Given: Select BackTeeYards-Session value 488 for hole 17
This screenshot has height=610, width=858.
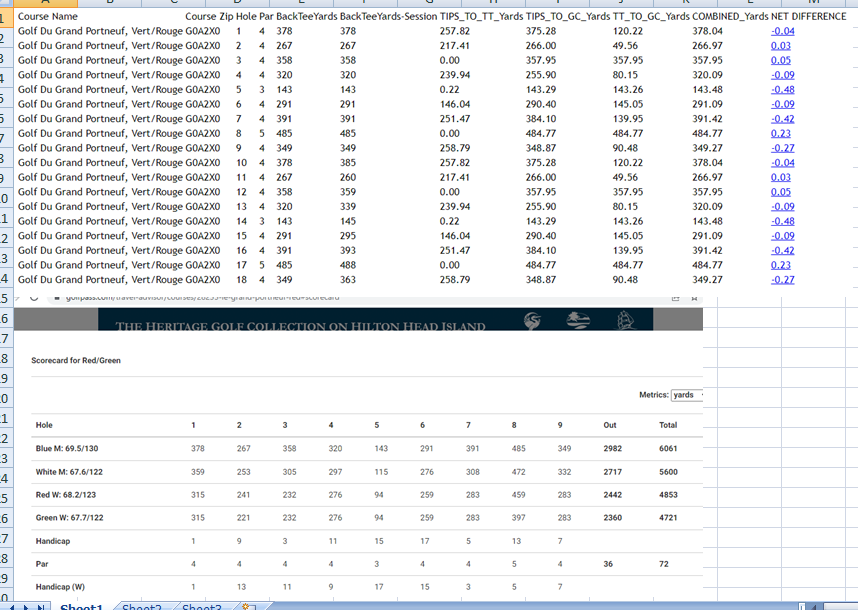Looking at the screenshot, I should point(348,265).
